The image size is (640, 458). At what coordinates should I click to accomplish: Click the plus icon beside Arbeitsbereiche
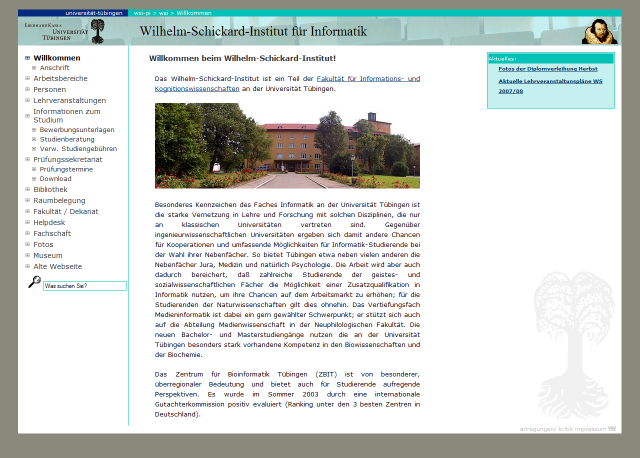click(x=27, y=78)
